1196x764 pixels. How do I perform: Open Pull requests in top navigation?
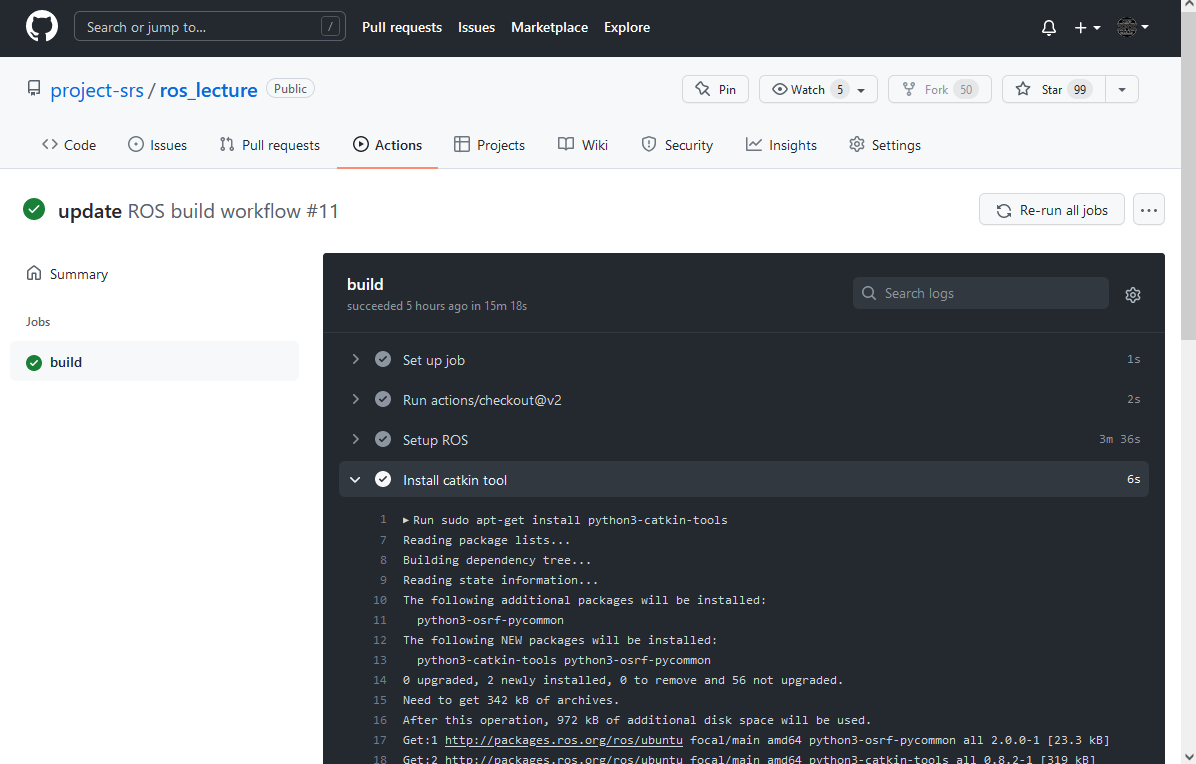tap(402, 27)
